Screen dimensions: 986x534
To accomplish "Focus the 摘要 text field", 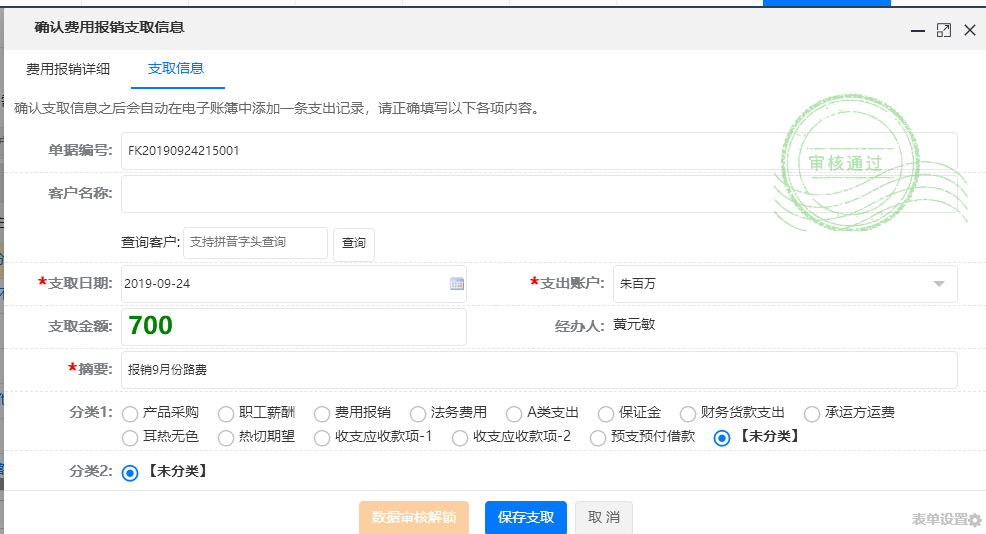I will click(x=539, y=370).
